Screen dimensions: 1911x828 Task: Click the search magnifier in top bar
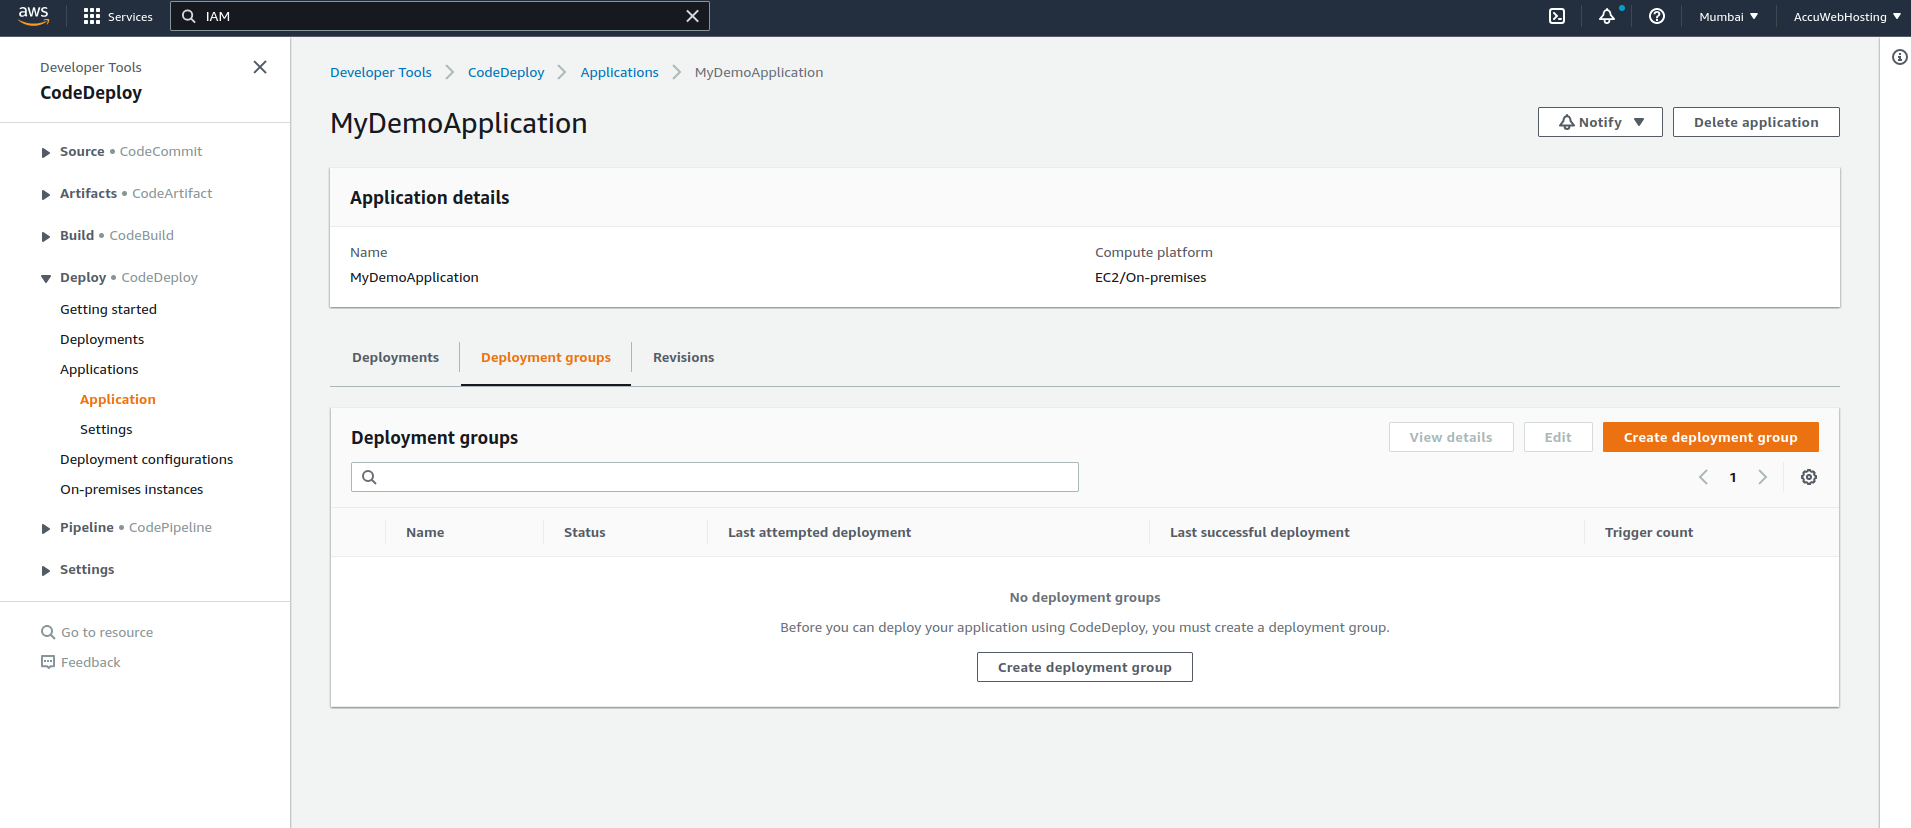click(x=188, y=16)
